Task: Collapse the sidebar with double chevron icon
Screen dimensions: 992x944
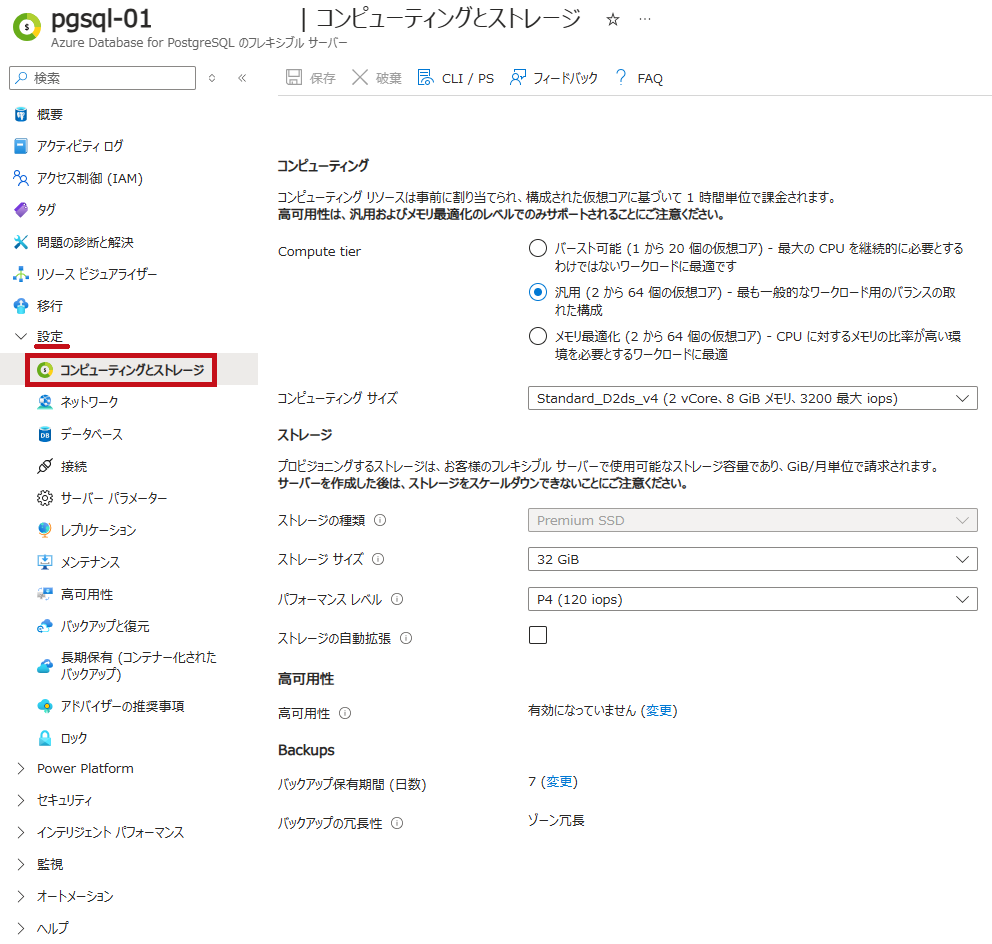Action: coord(242,78)
